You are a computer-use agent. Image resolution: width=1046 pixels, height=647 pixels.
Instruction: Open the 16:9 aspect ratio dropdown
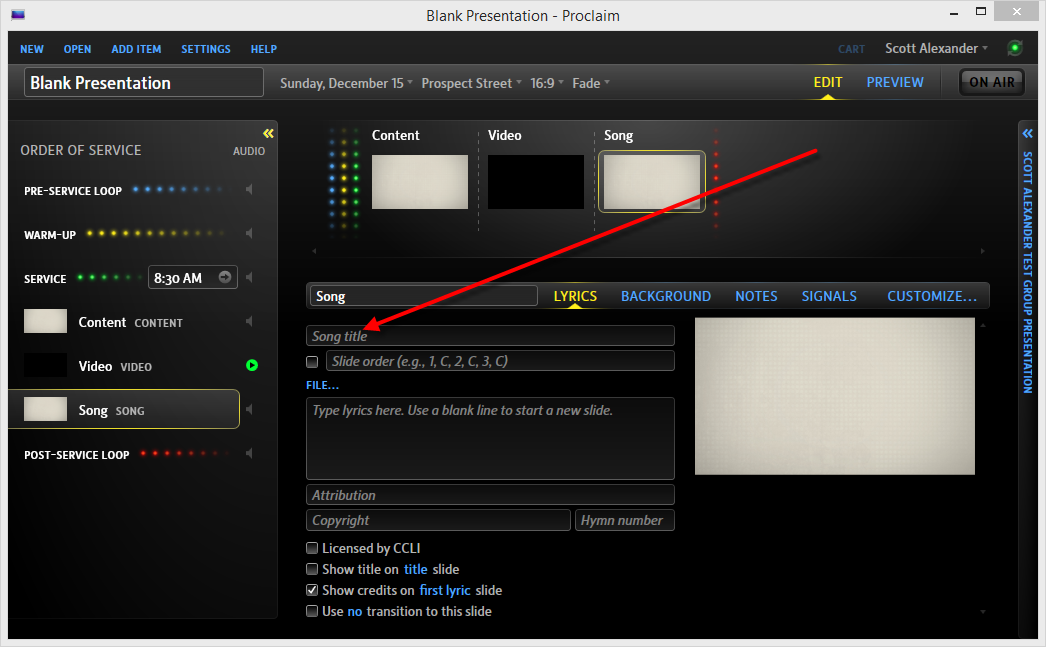click(x=547, y=83)
